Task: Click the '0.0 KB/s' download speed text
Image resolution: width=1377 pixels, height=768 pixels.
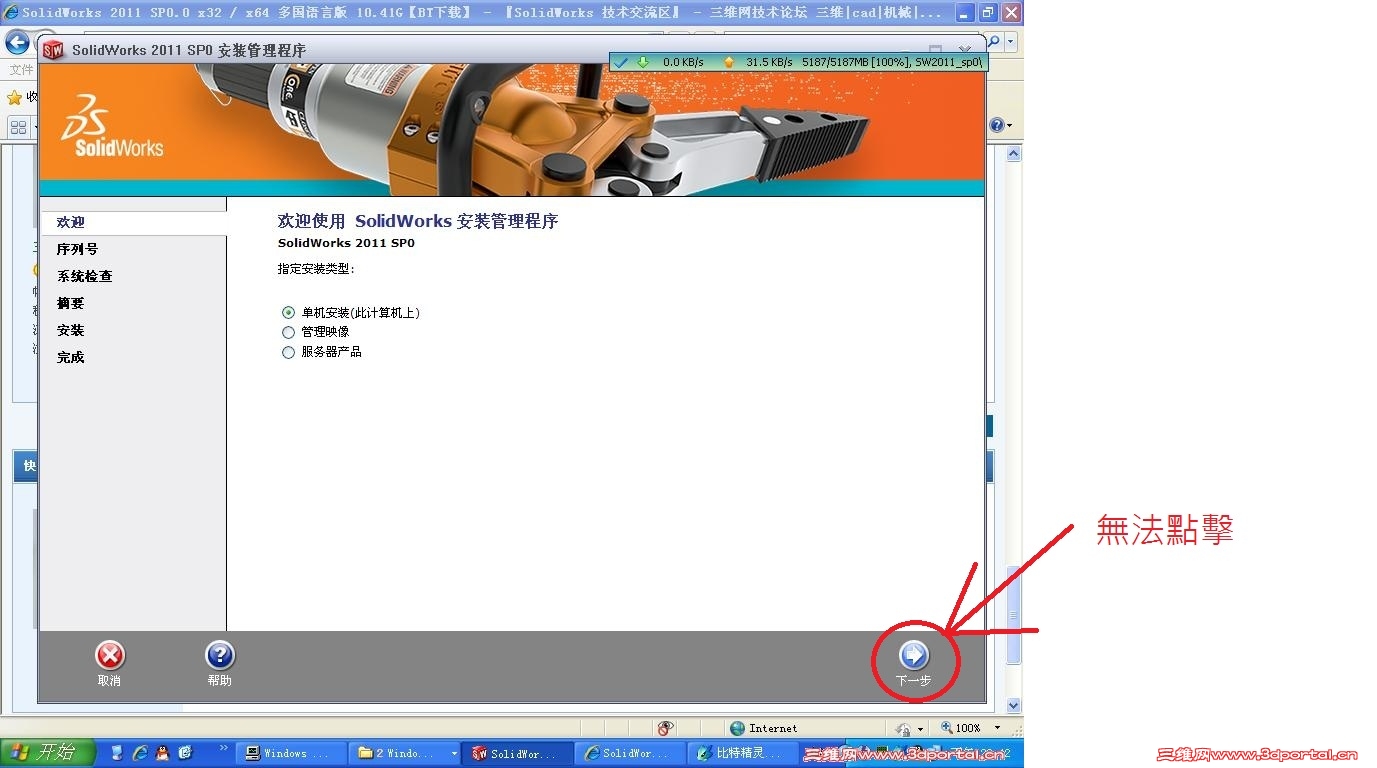Action: [683, 62]
